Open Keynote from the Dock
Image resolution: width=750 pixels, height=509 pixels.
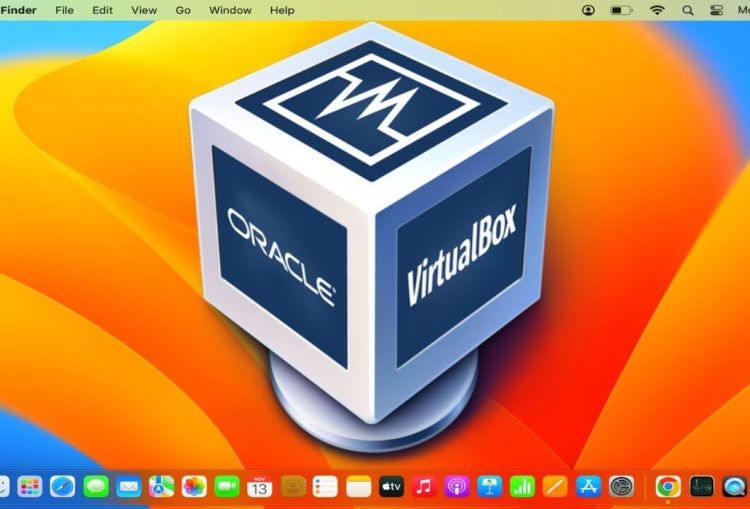(490, 487)
